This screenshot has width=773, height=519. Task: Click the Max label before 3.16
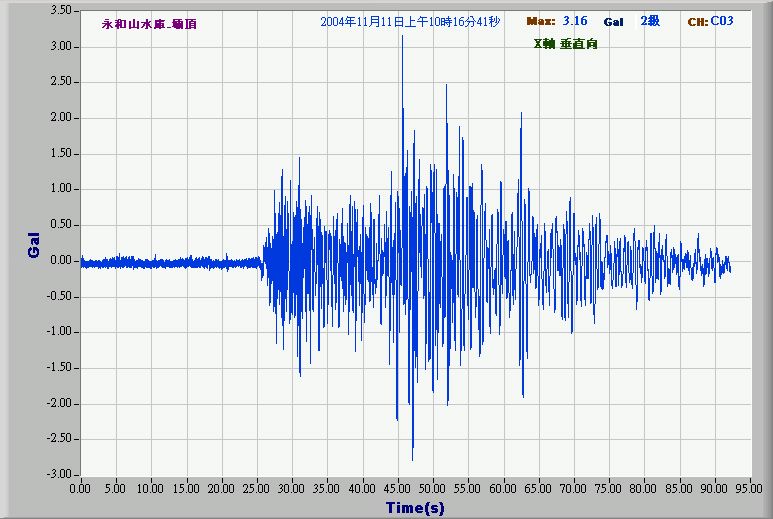pos(540,22)
